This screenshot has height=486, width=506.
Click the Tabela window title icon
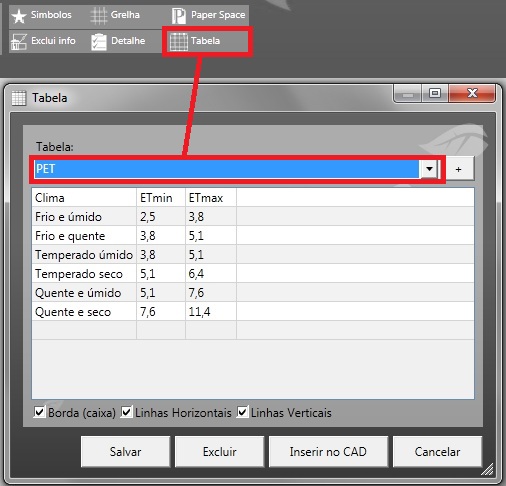19,98
